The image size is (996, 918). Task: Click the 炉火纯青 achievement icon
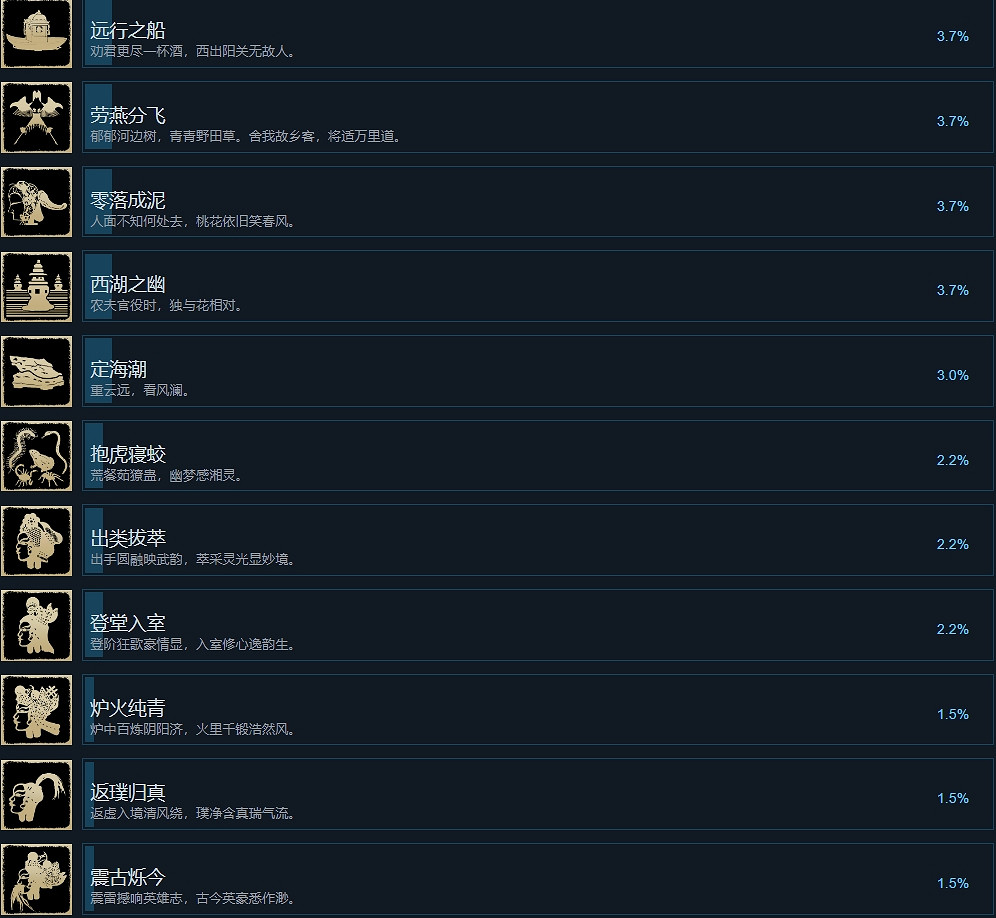pyautogui.click(x=36, y=710)
